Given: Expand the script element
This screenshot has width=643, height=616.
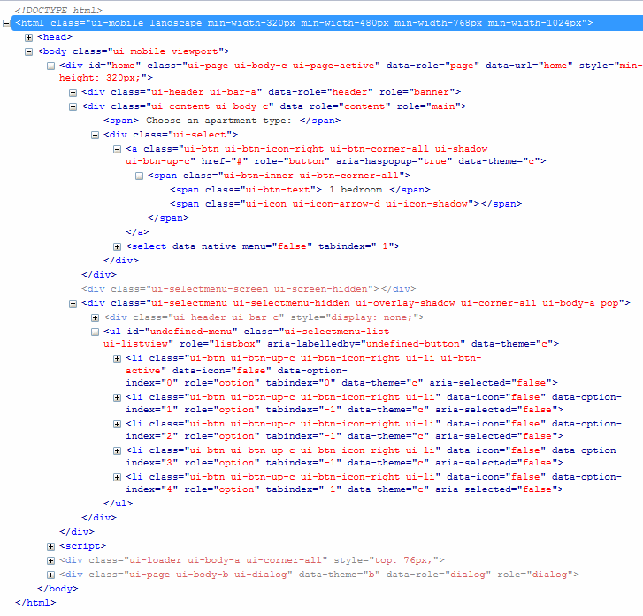Looking at the screenshot, I should coord(51,547).
